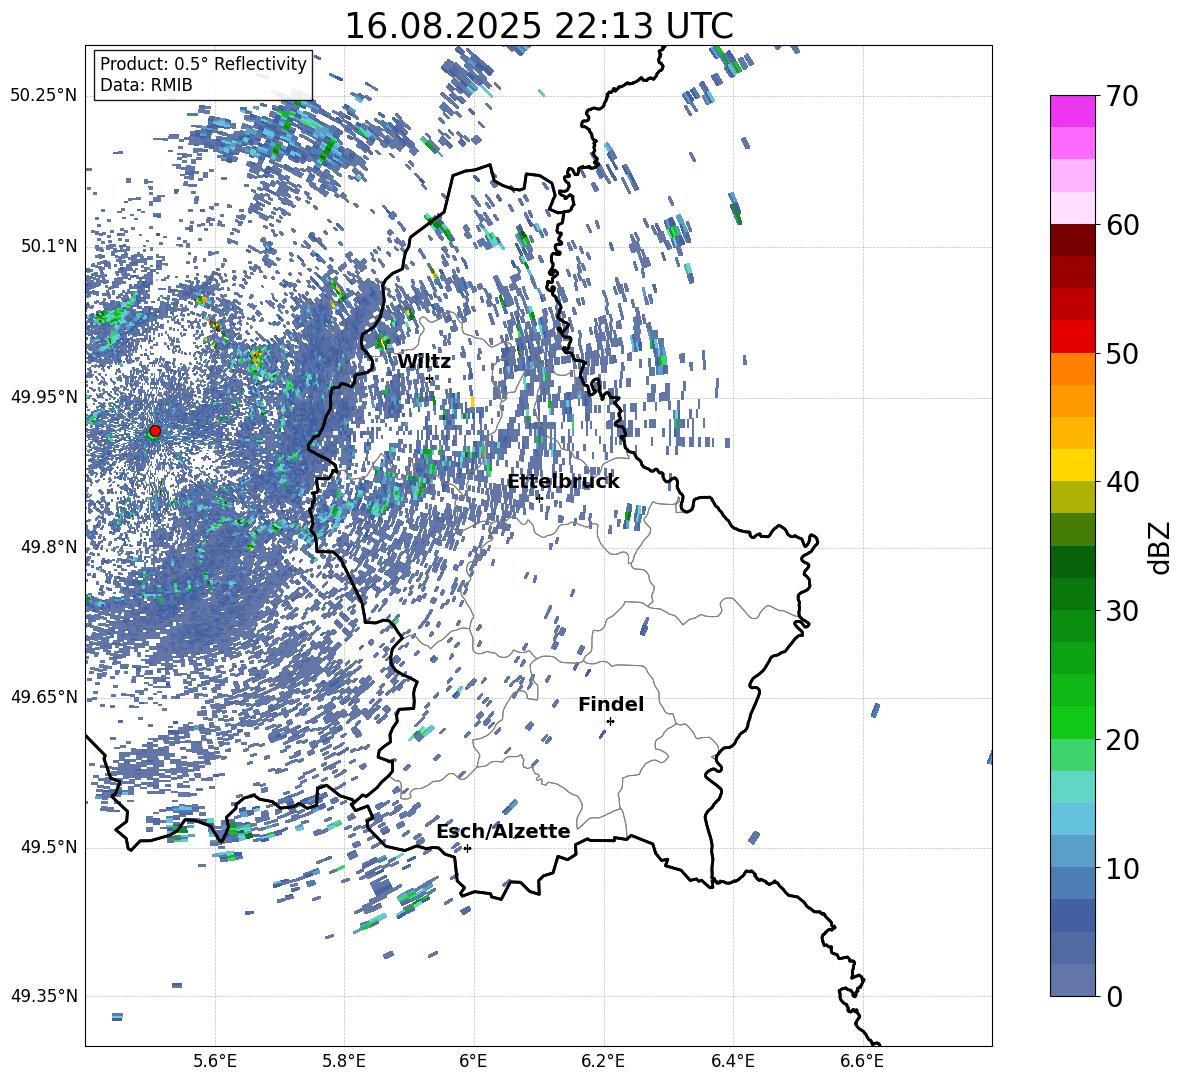The height and width of the screenshot is (1081, 1184).
Task: Click the yellow colorbar segment above 40
Action: pos(1073,465)
